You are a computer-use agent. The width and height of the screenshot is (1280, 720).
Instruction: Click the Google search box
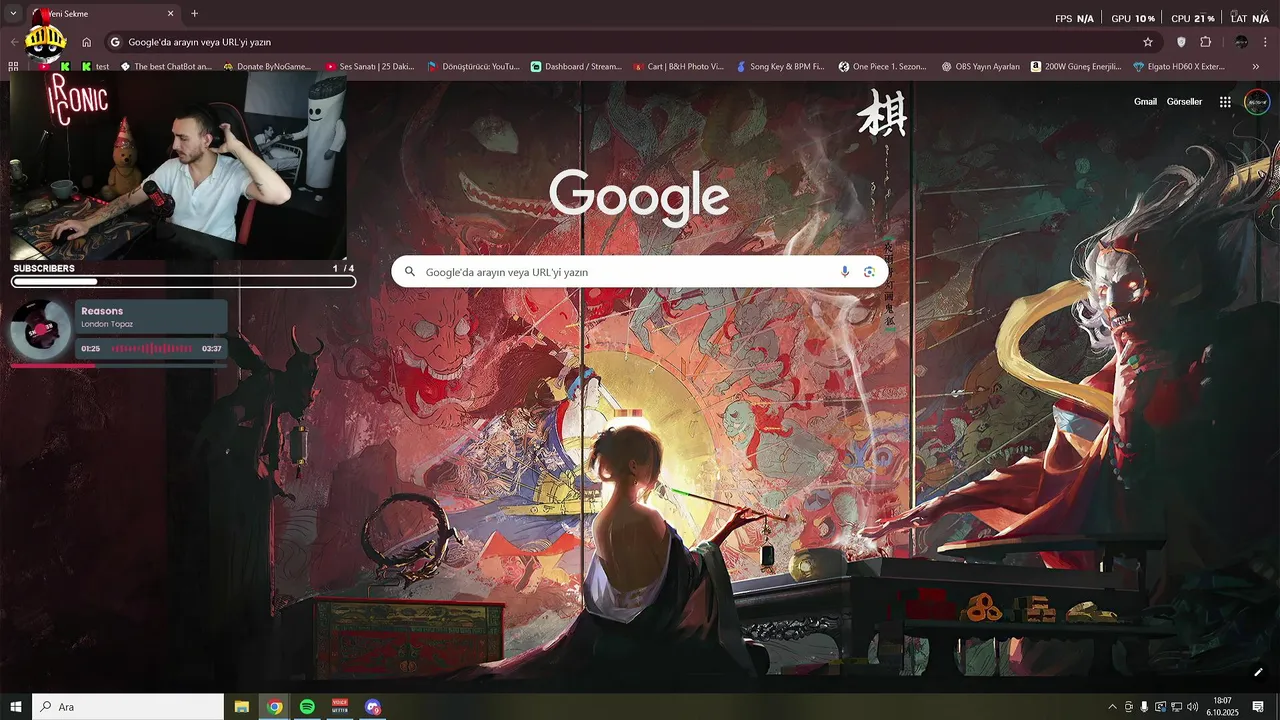pos(640,272)
